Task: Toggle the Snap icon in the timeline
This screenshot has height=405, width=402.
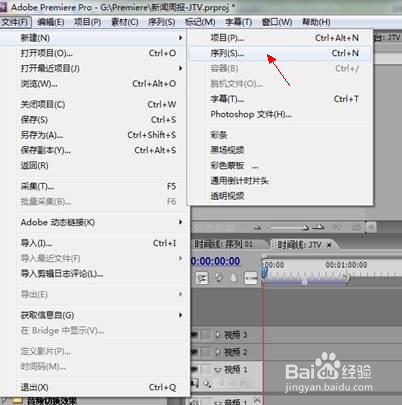Action: click(x=202, y=278)
